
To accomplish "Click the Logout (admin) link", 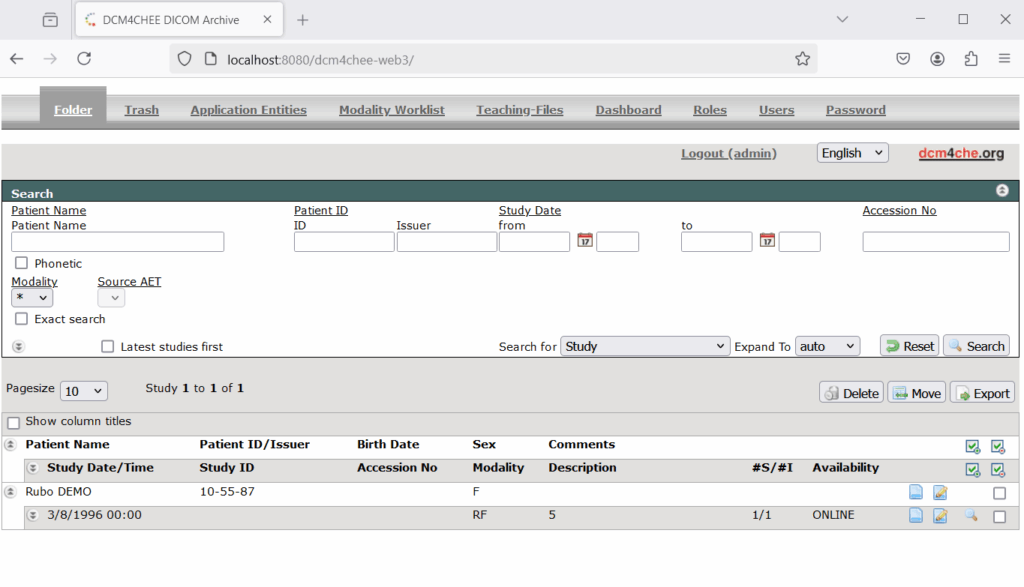I will click(x=729, y=153).
